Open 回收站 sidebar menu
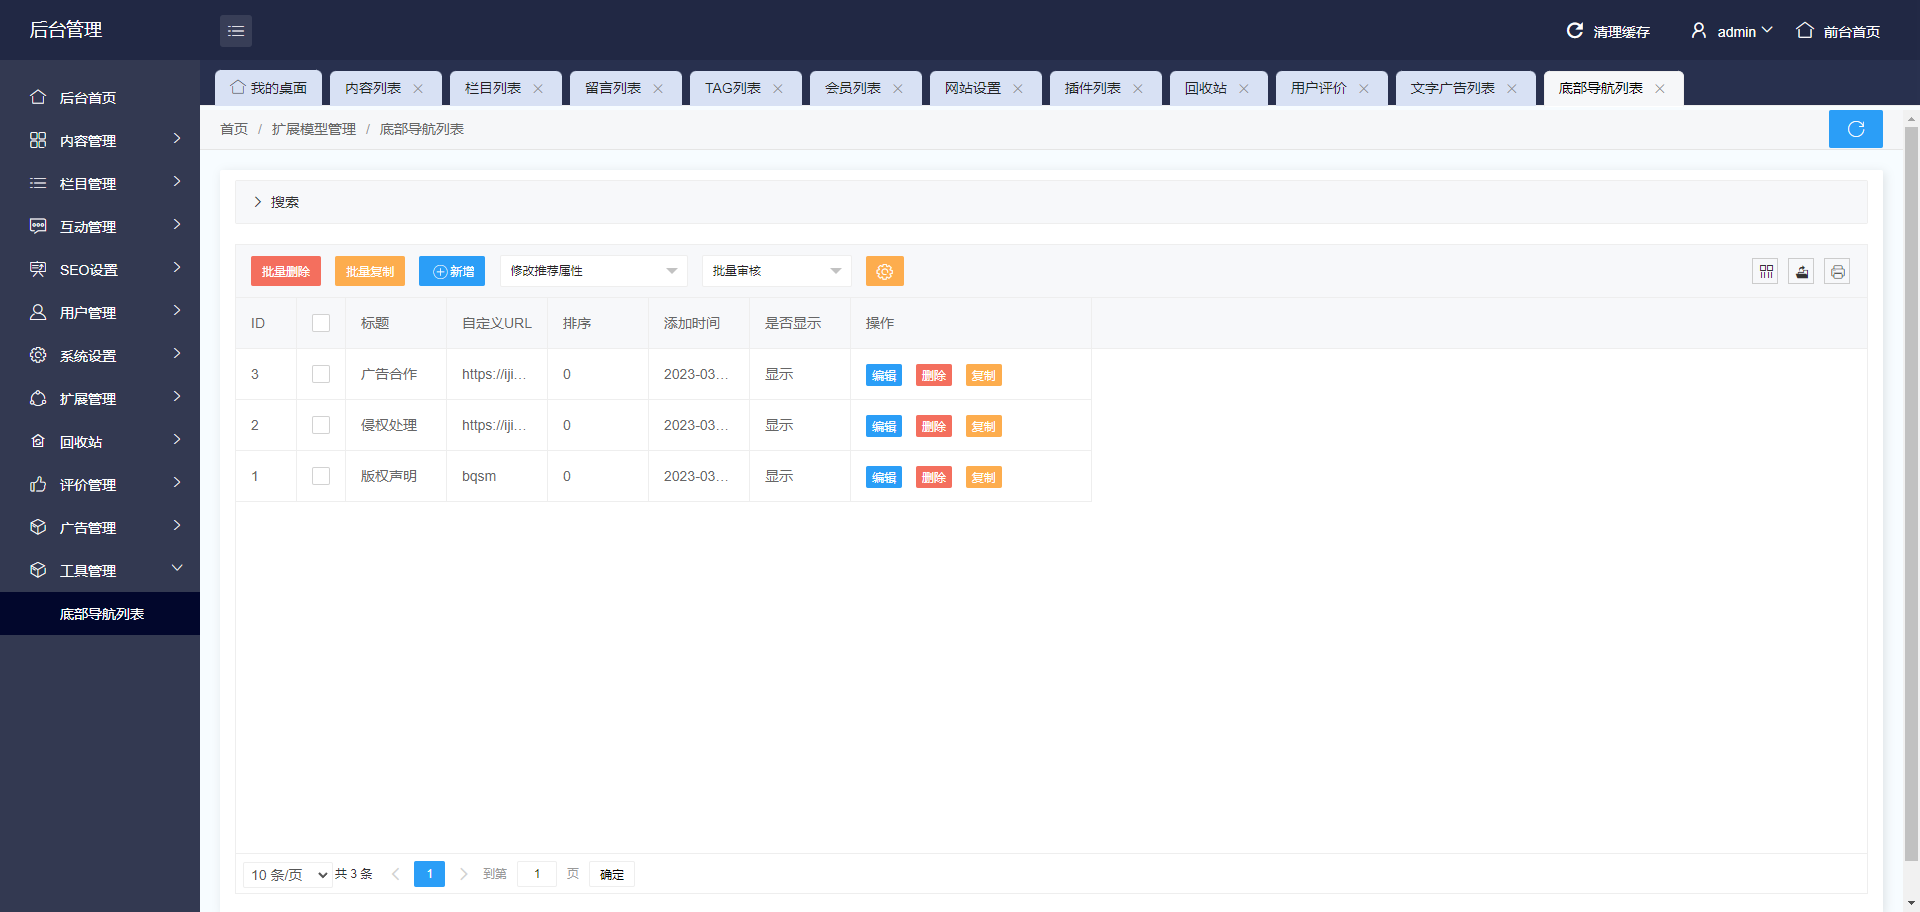 point(100,441)
